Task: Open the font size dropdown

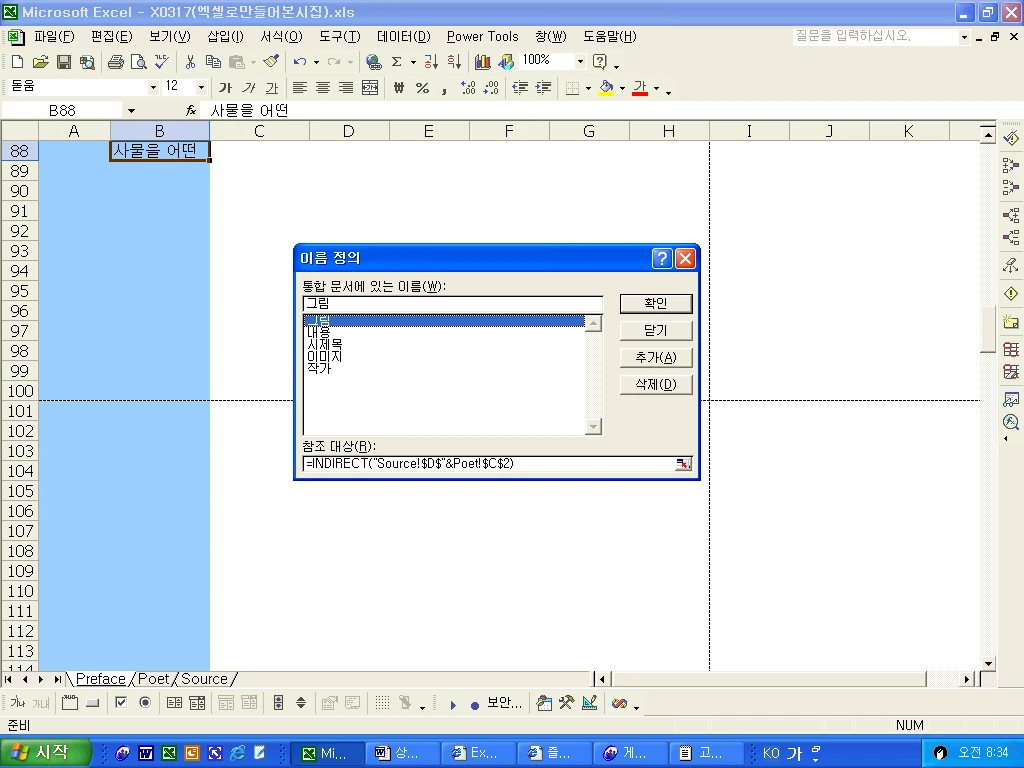Action: [201, 87]
